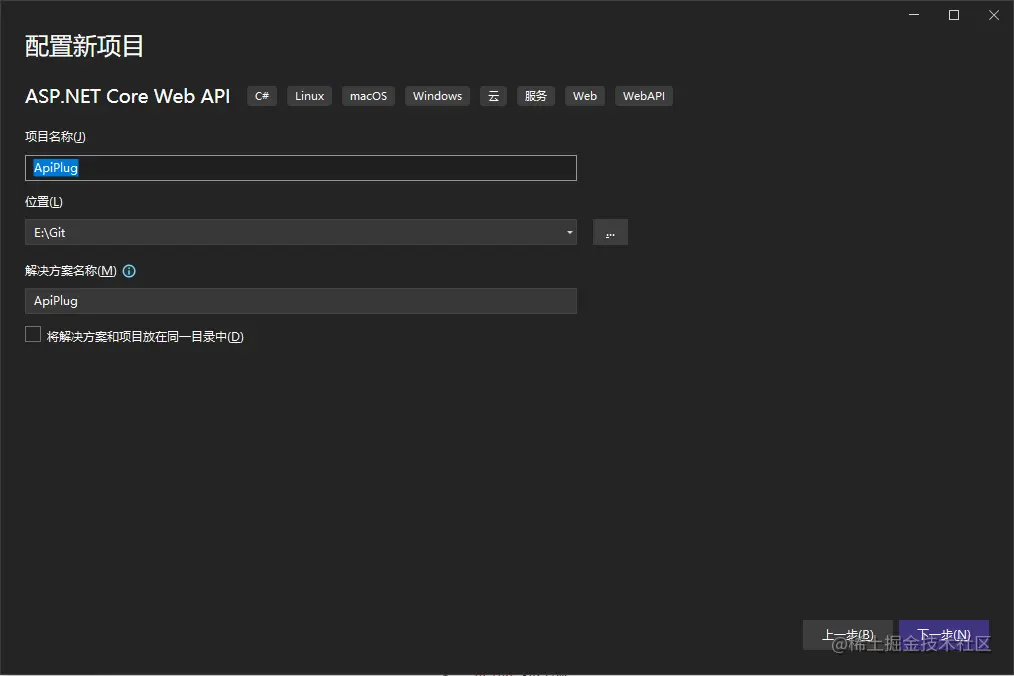Click the WebAPI tag

coord(643,96)
